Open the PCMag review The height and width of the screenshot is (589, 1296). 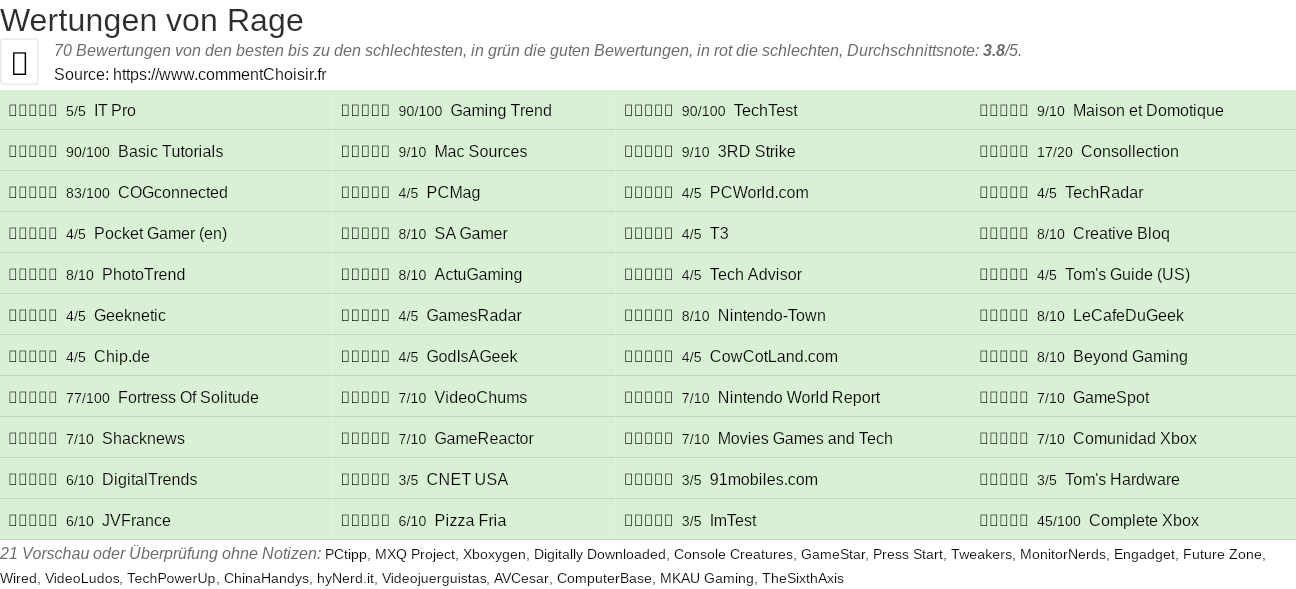click(x=453, y=193)
